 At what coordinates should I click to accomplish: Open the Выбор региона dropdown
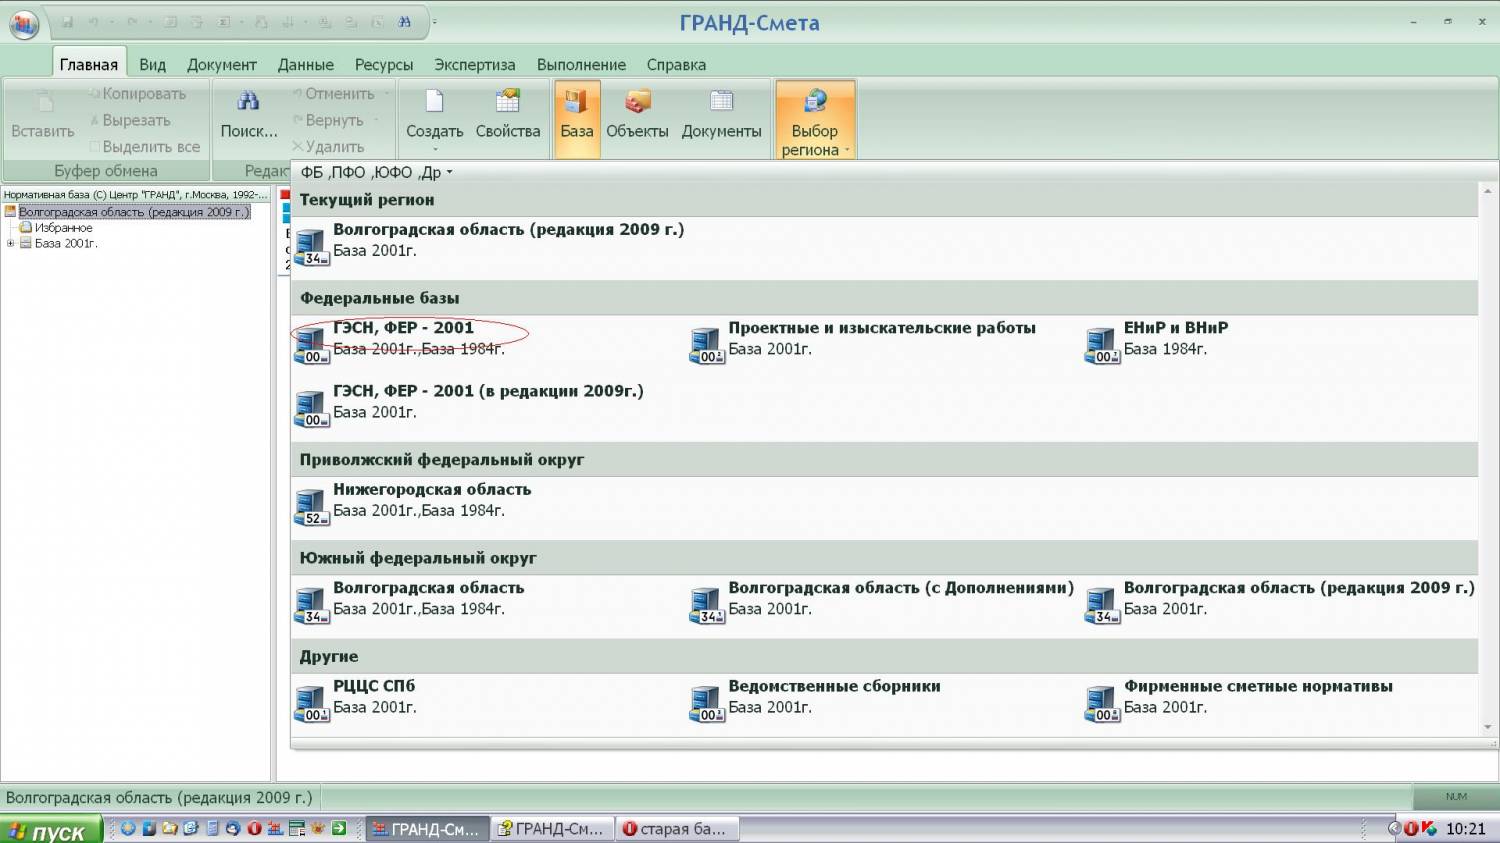click(815, 119)
